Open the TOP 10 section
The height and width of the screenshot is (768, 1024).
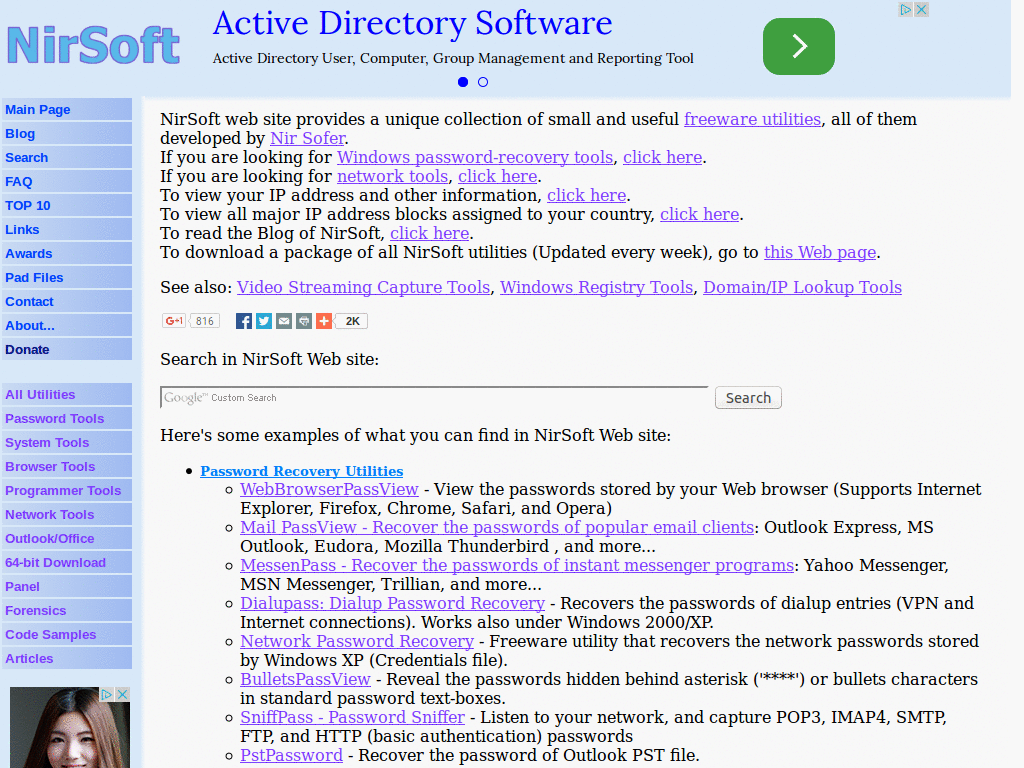(27, 205)
